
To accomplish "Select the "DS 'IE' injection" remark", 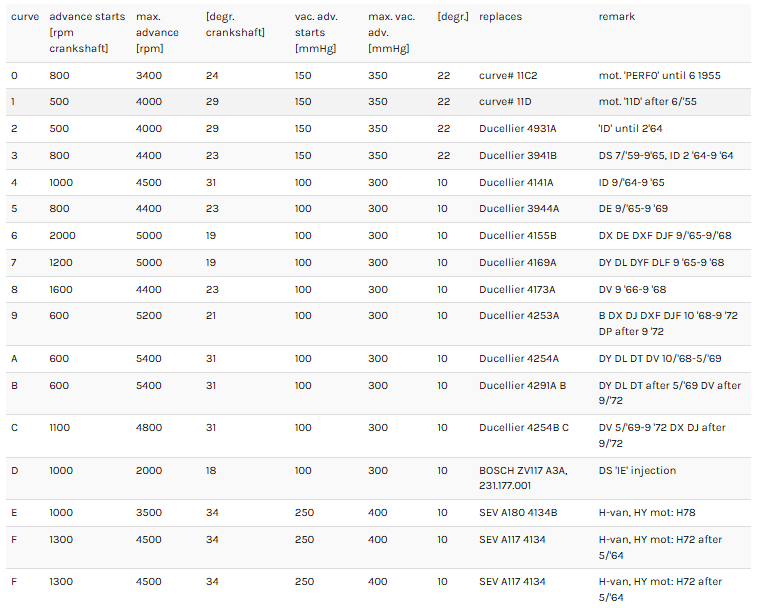I will point(637,470).
